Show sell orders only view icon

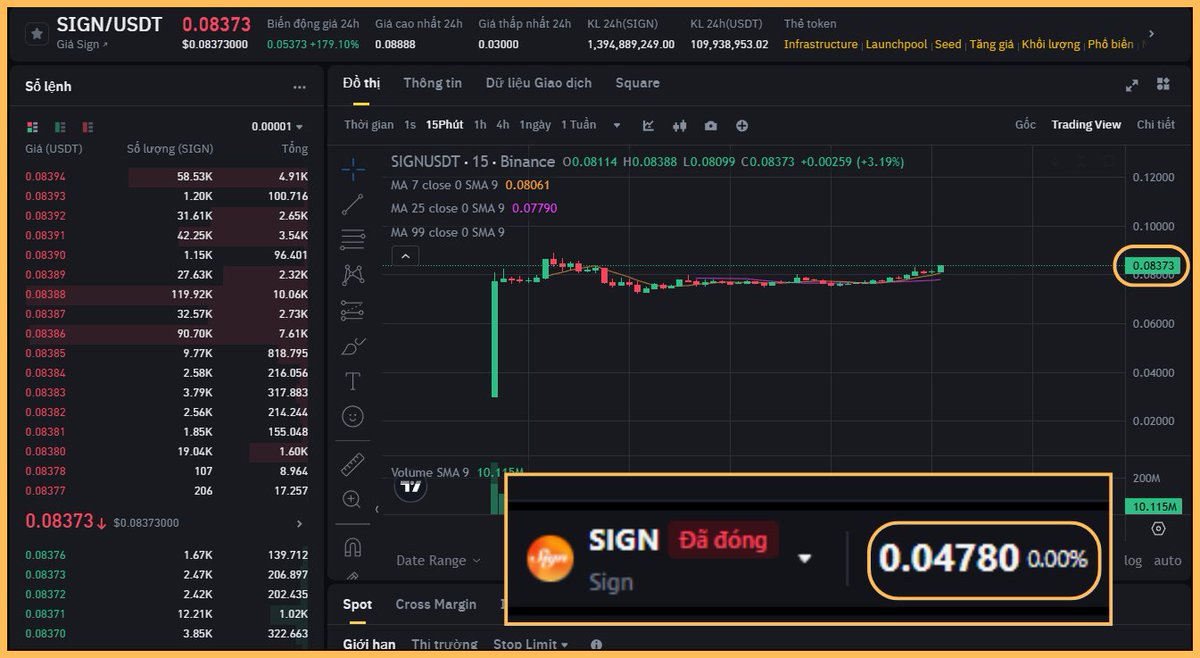point(88,127)
